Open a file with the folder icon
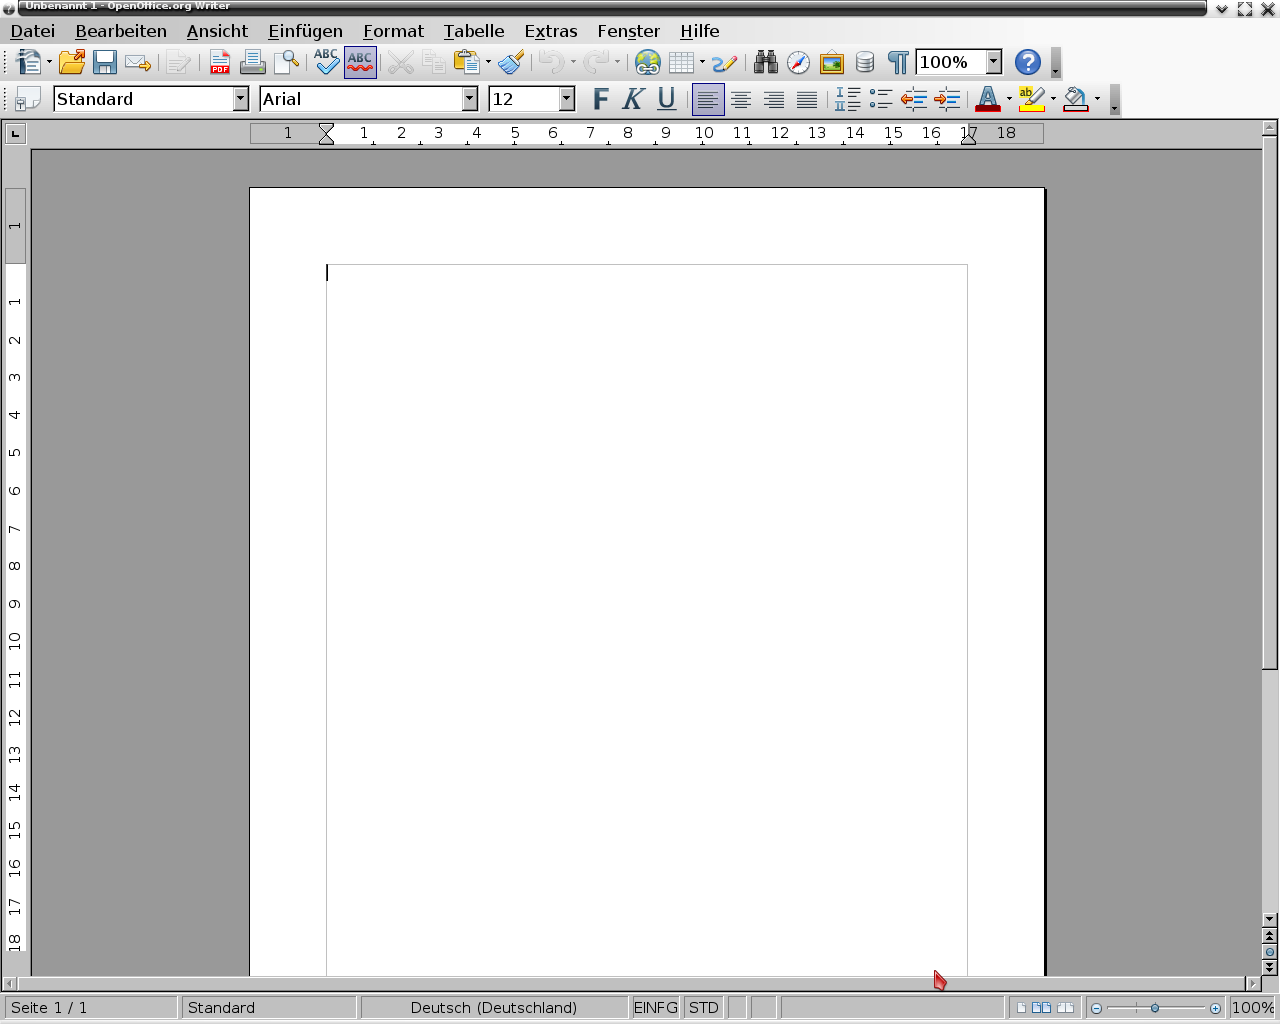Screen dimensions: 1280x1024 pos(72,62)
